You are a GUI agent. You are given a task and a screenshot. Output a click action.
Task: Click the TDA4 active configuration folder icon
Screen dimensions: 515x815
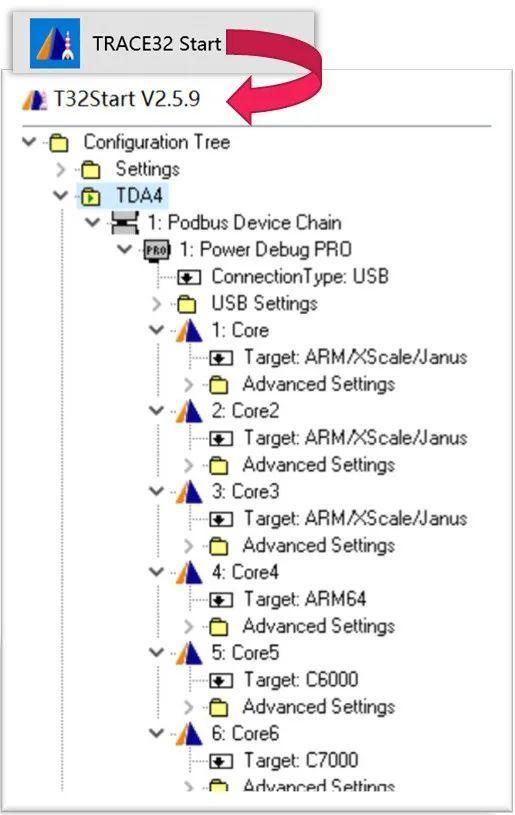pyautogui.click(x=91, y=196)
